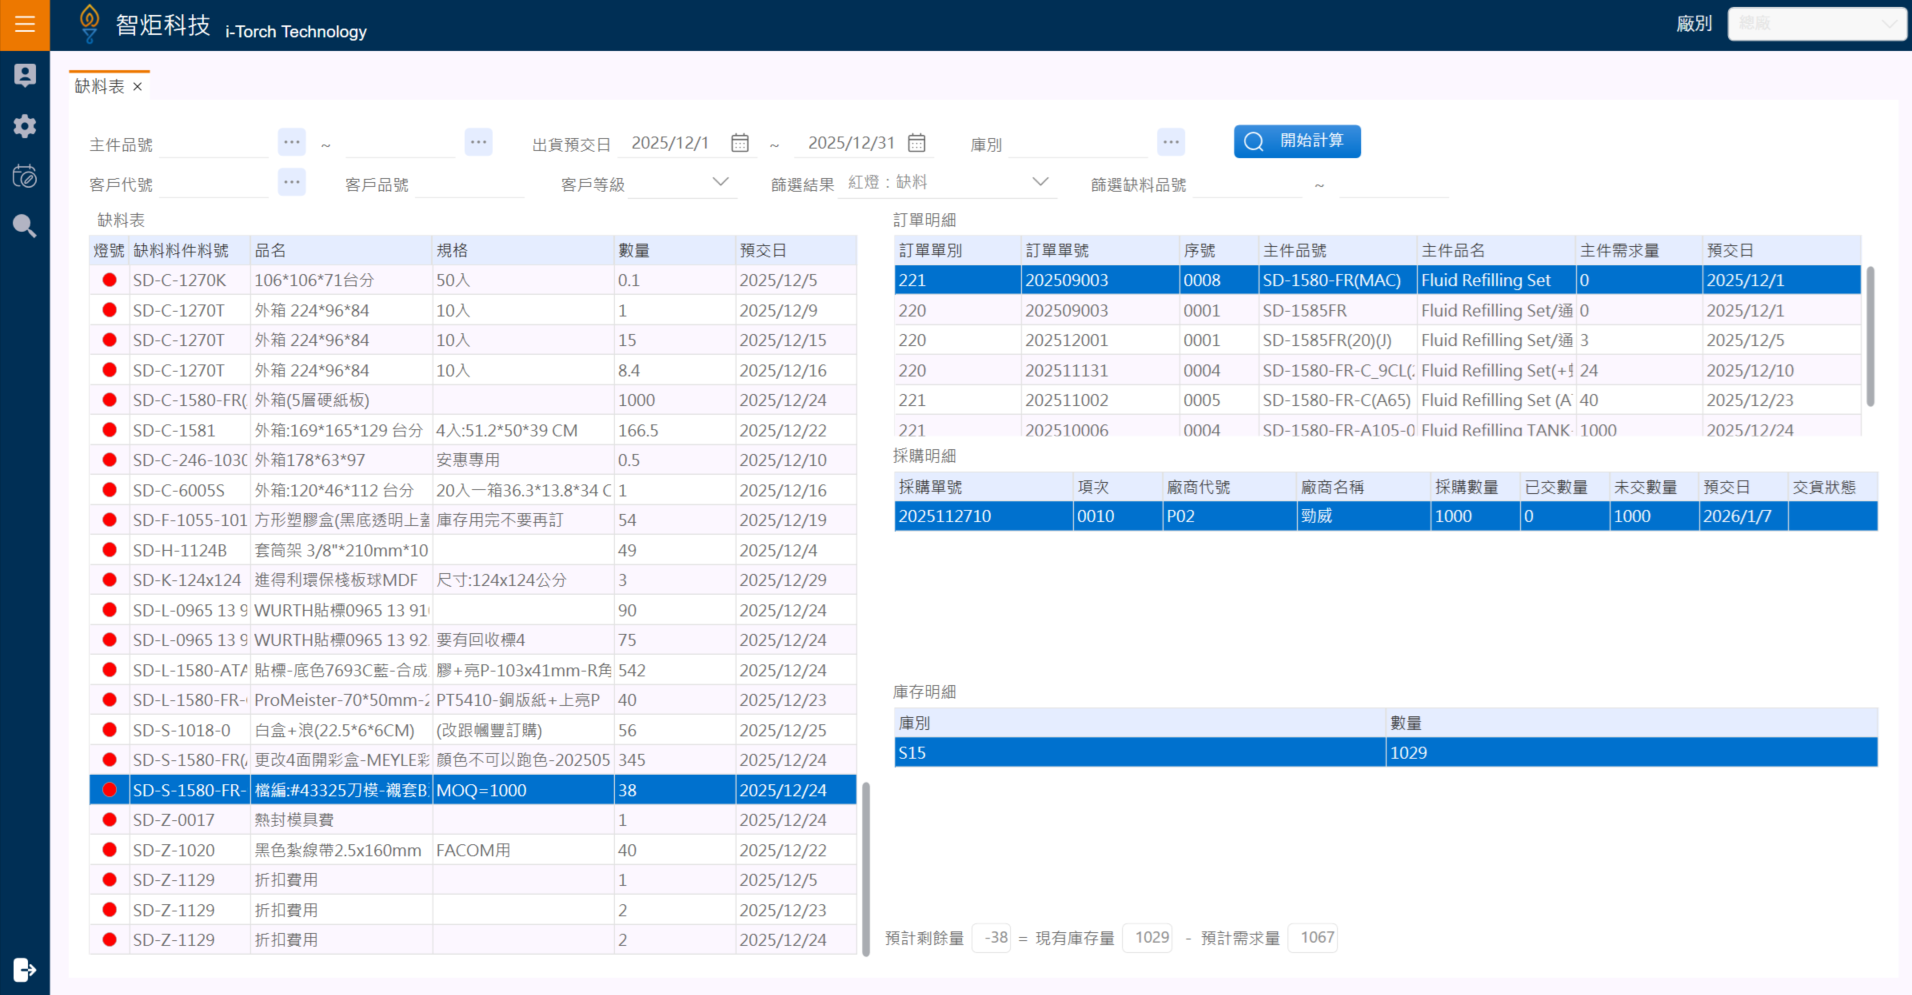Viewport: 1912px width, 995px height.
Task: Click lookup ellipsis button beside 庫別 field
Action: click(1171, 142)
